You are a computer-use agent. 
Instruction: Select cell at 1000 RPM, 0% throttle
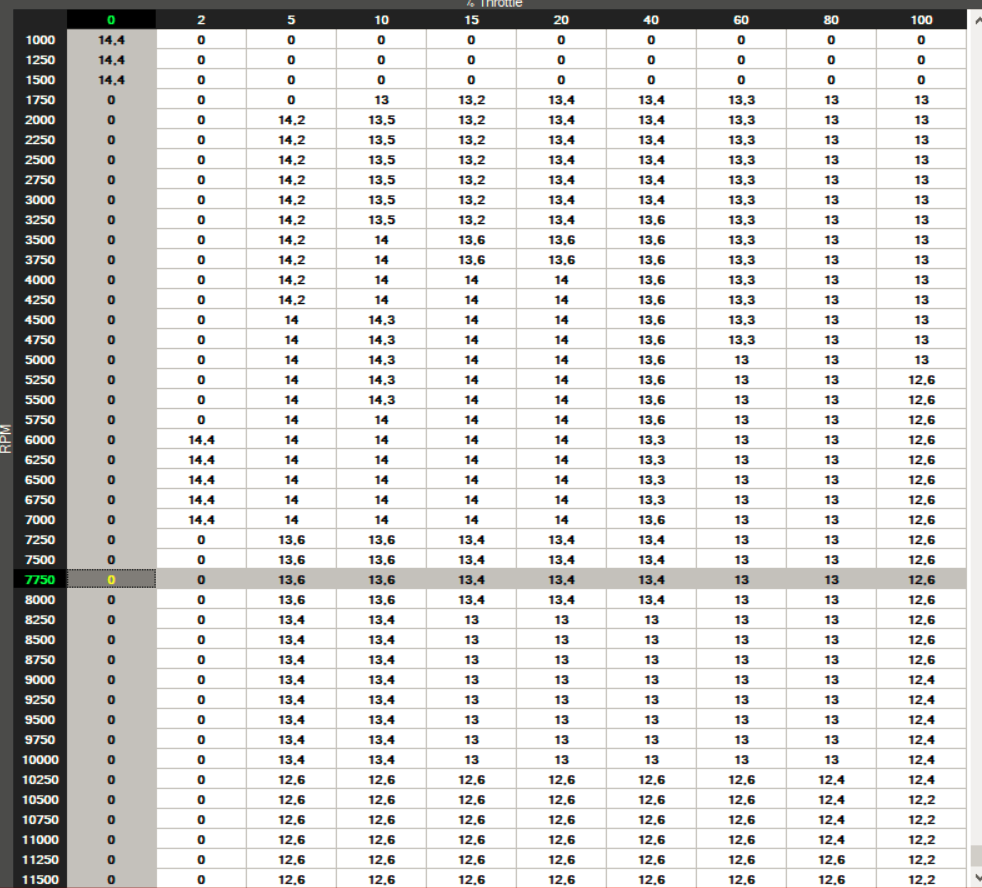tap(111, 40)
